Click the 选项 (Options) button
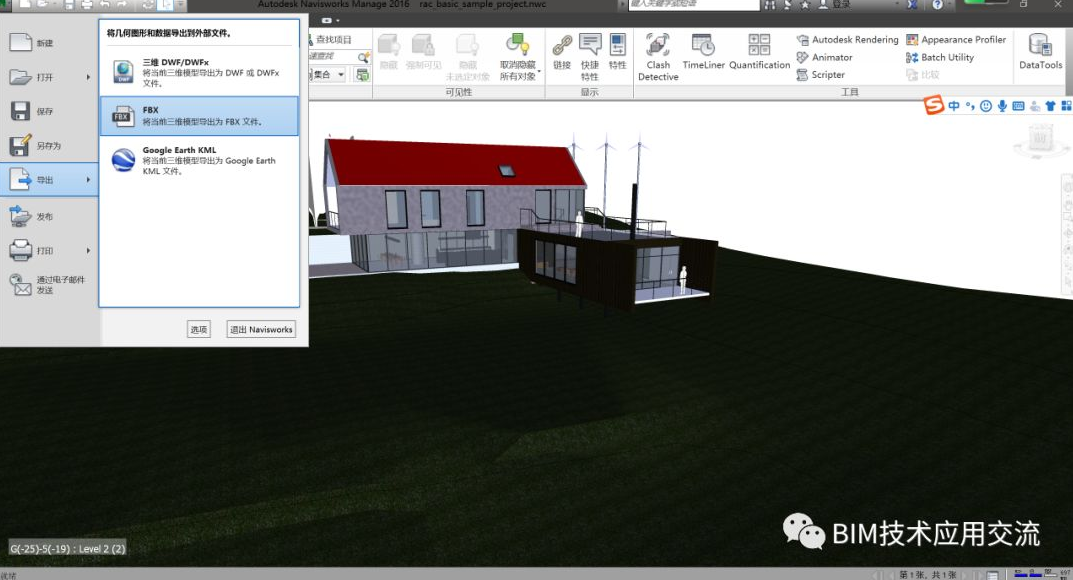 click(197, 329)
